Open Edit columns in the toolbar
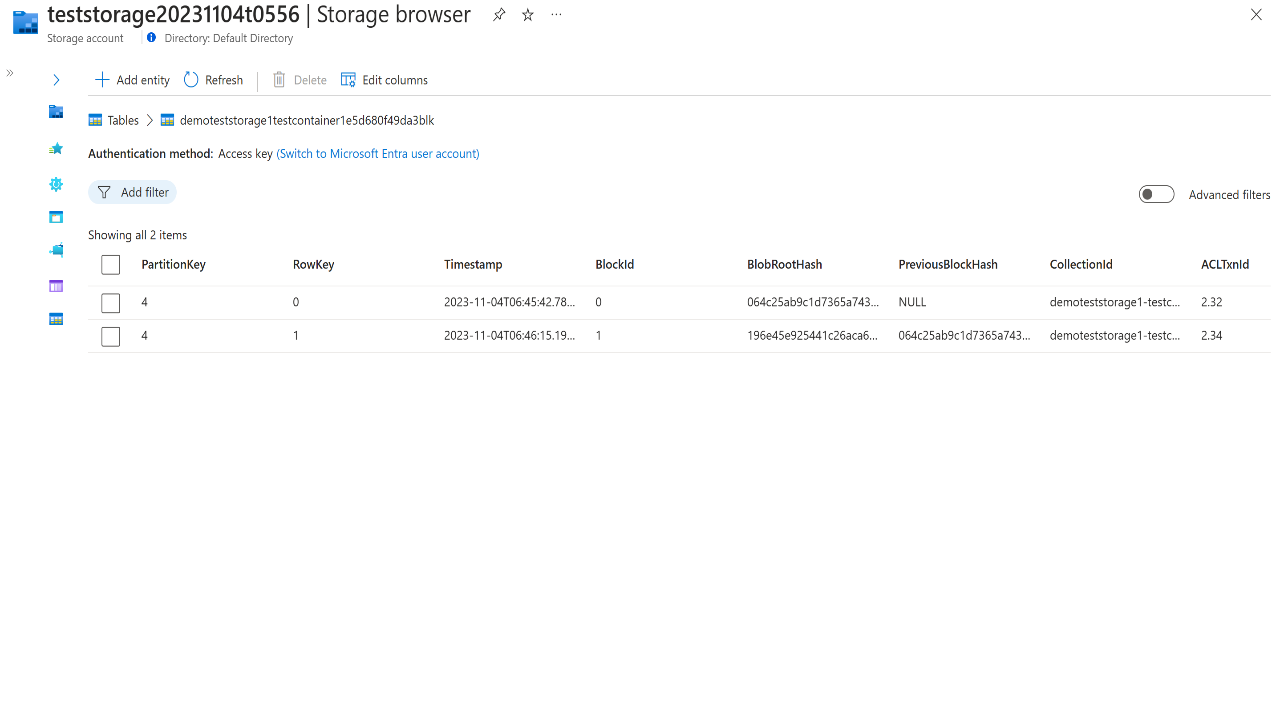 tap(384, 80)
